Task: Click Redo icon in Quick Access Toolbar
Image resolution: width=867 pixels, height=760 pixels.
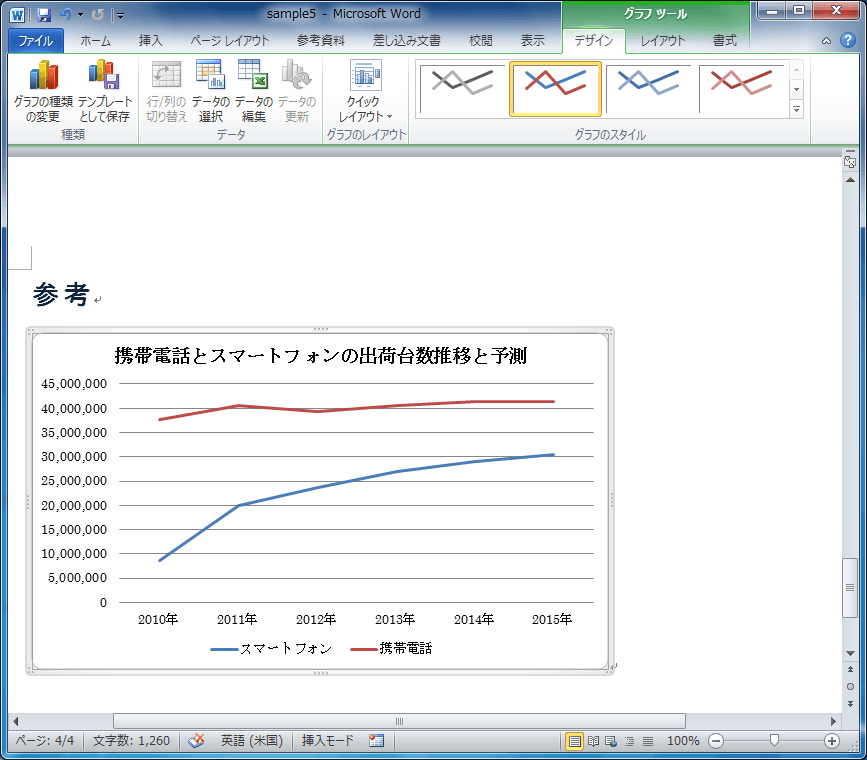Action: tap(98, 15)
